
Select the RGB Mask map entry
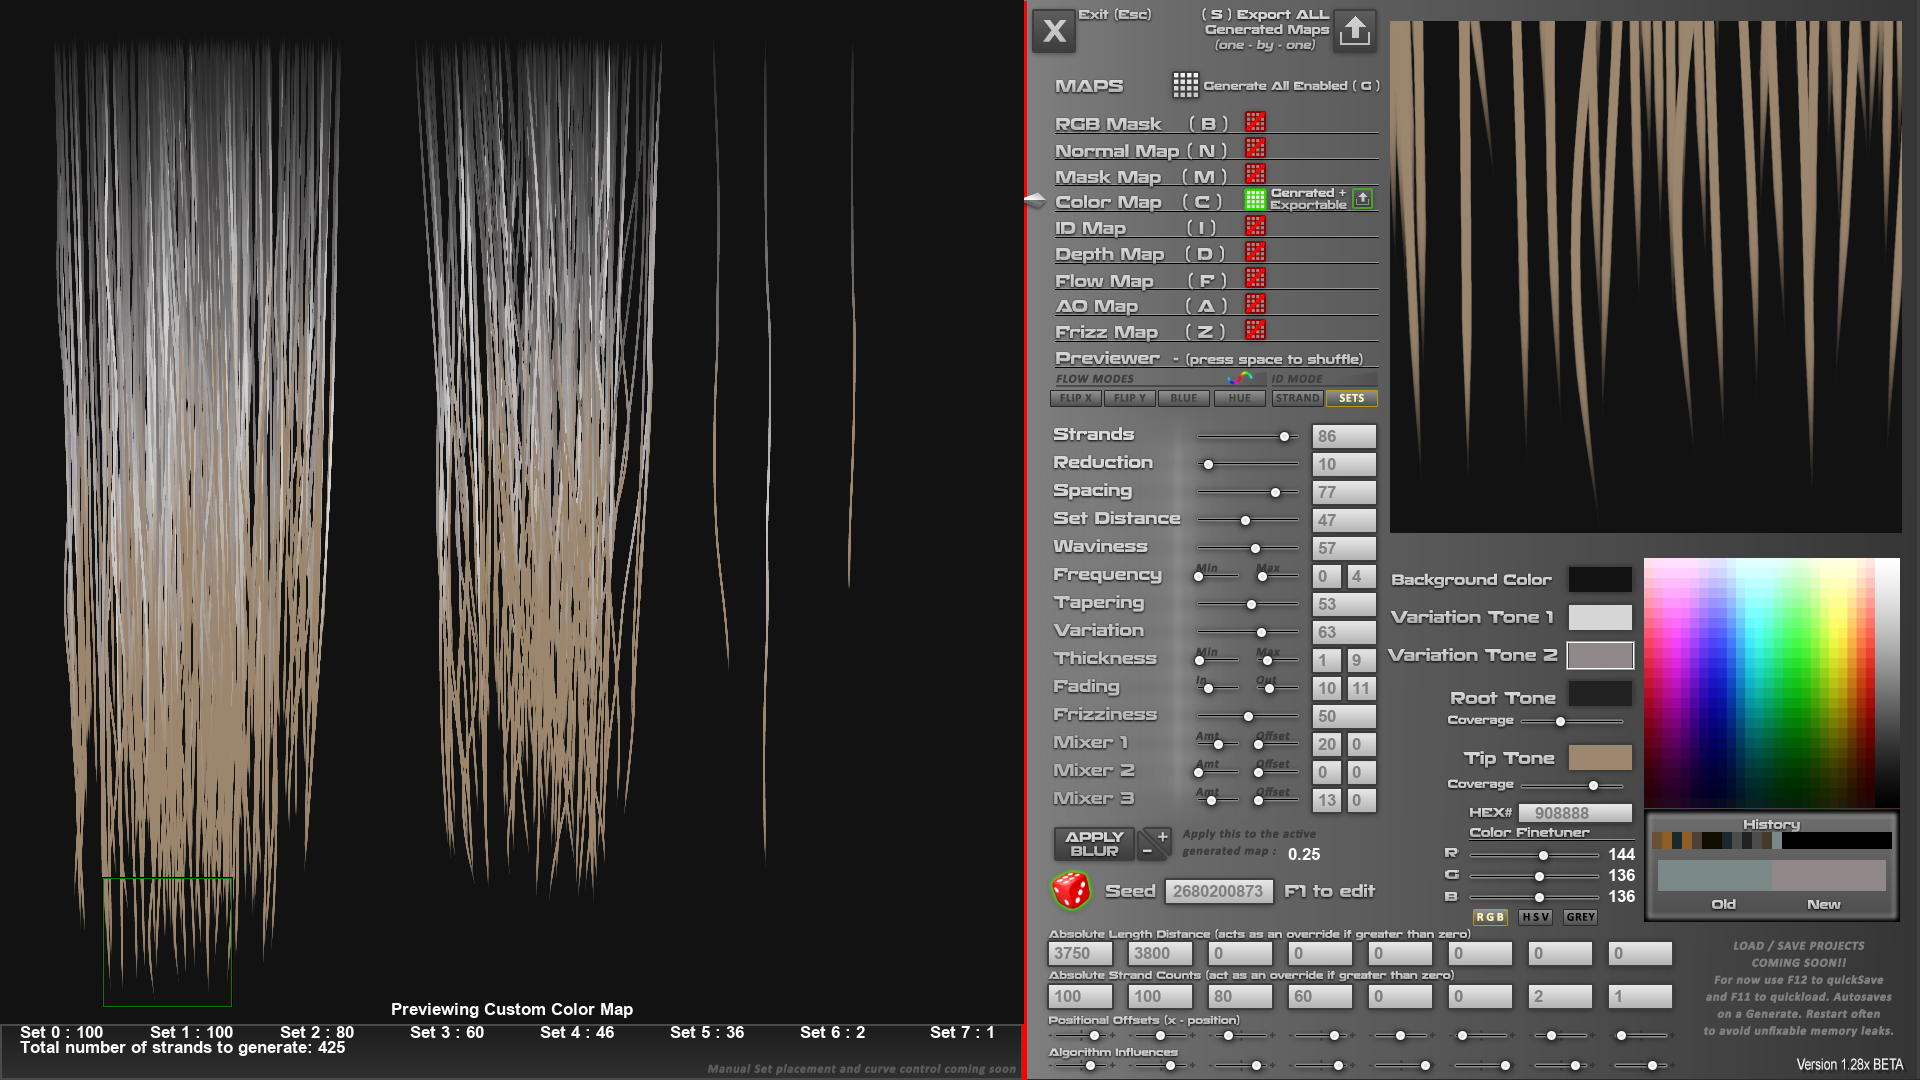coord(1141,124)
